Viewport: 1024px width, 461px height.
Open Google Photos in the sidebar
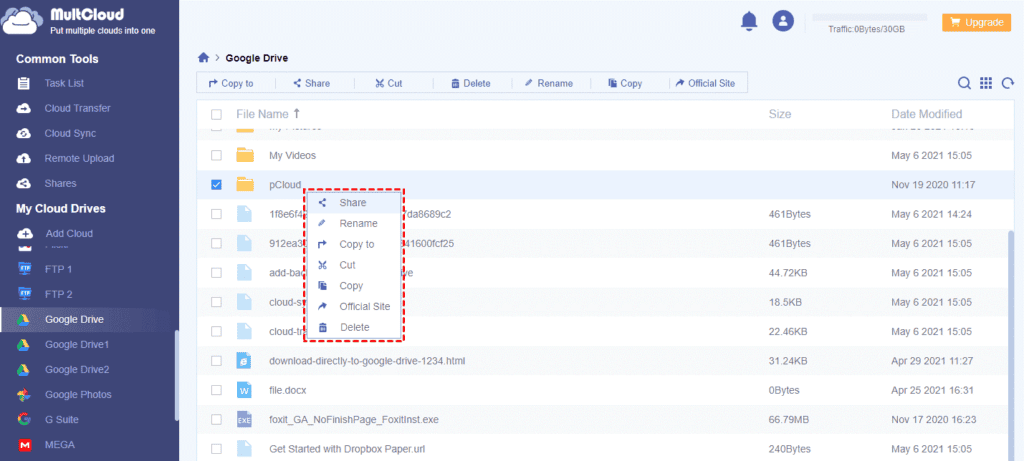78,394
